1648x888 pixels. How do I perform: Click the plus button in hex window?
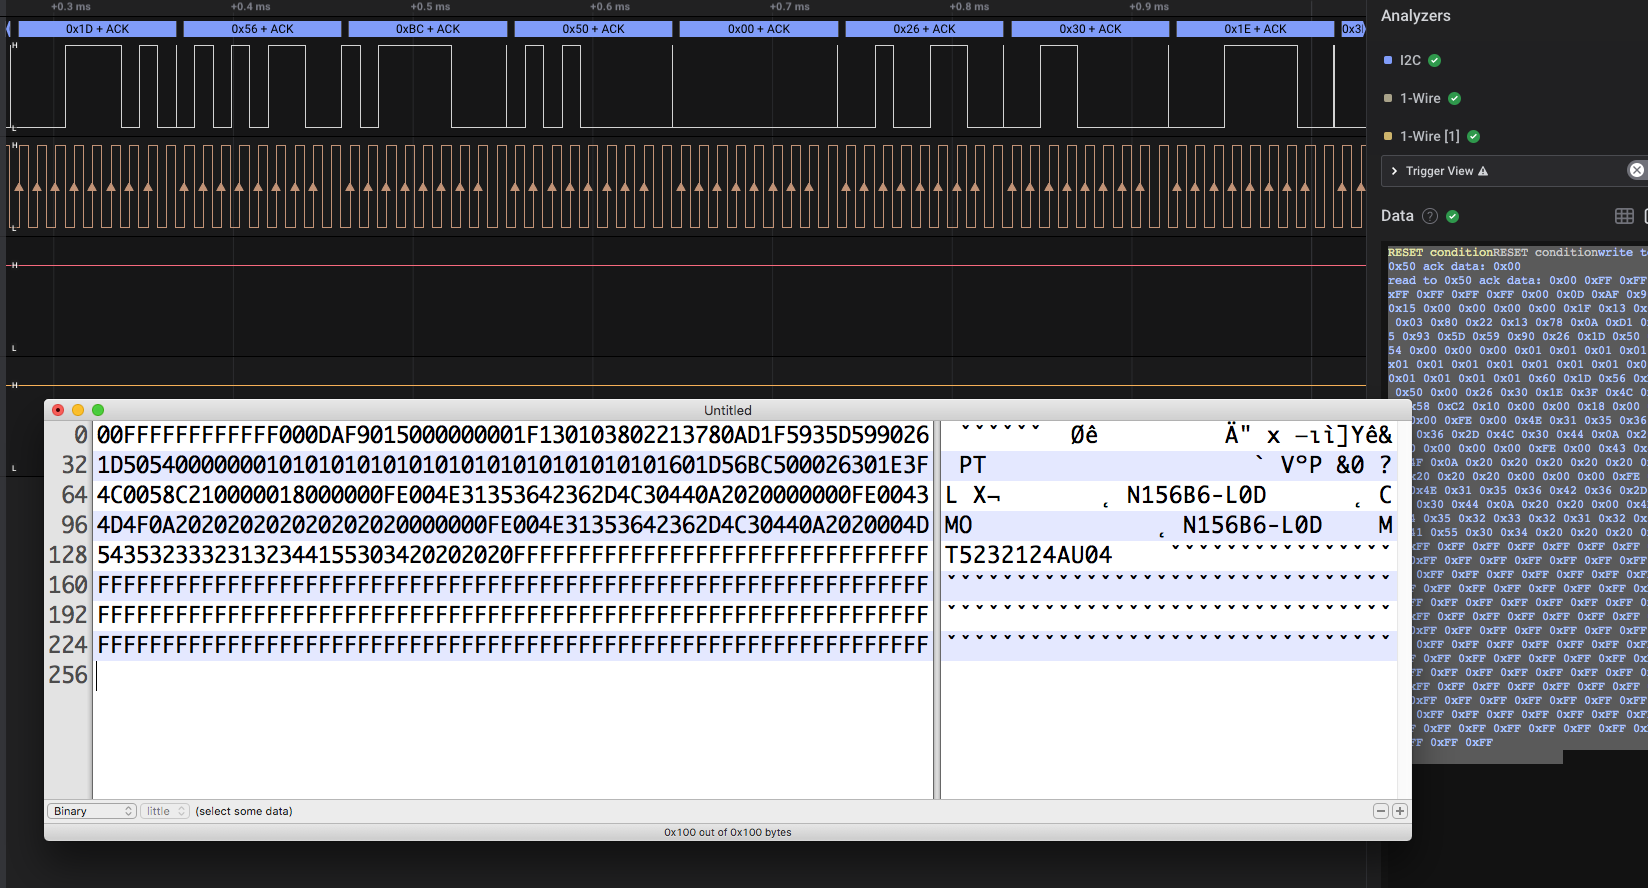coord(1400,811)
